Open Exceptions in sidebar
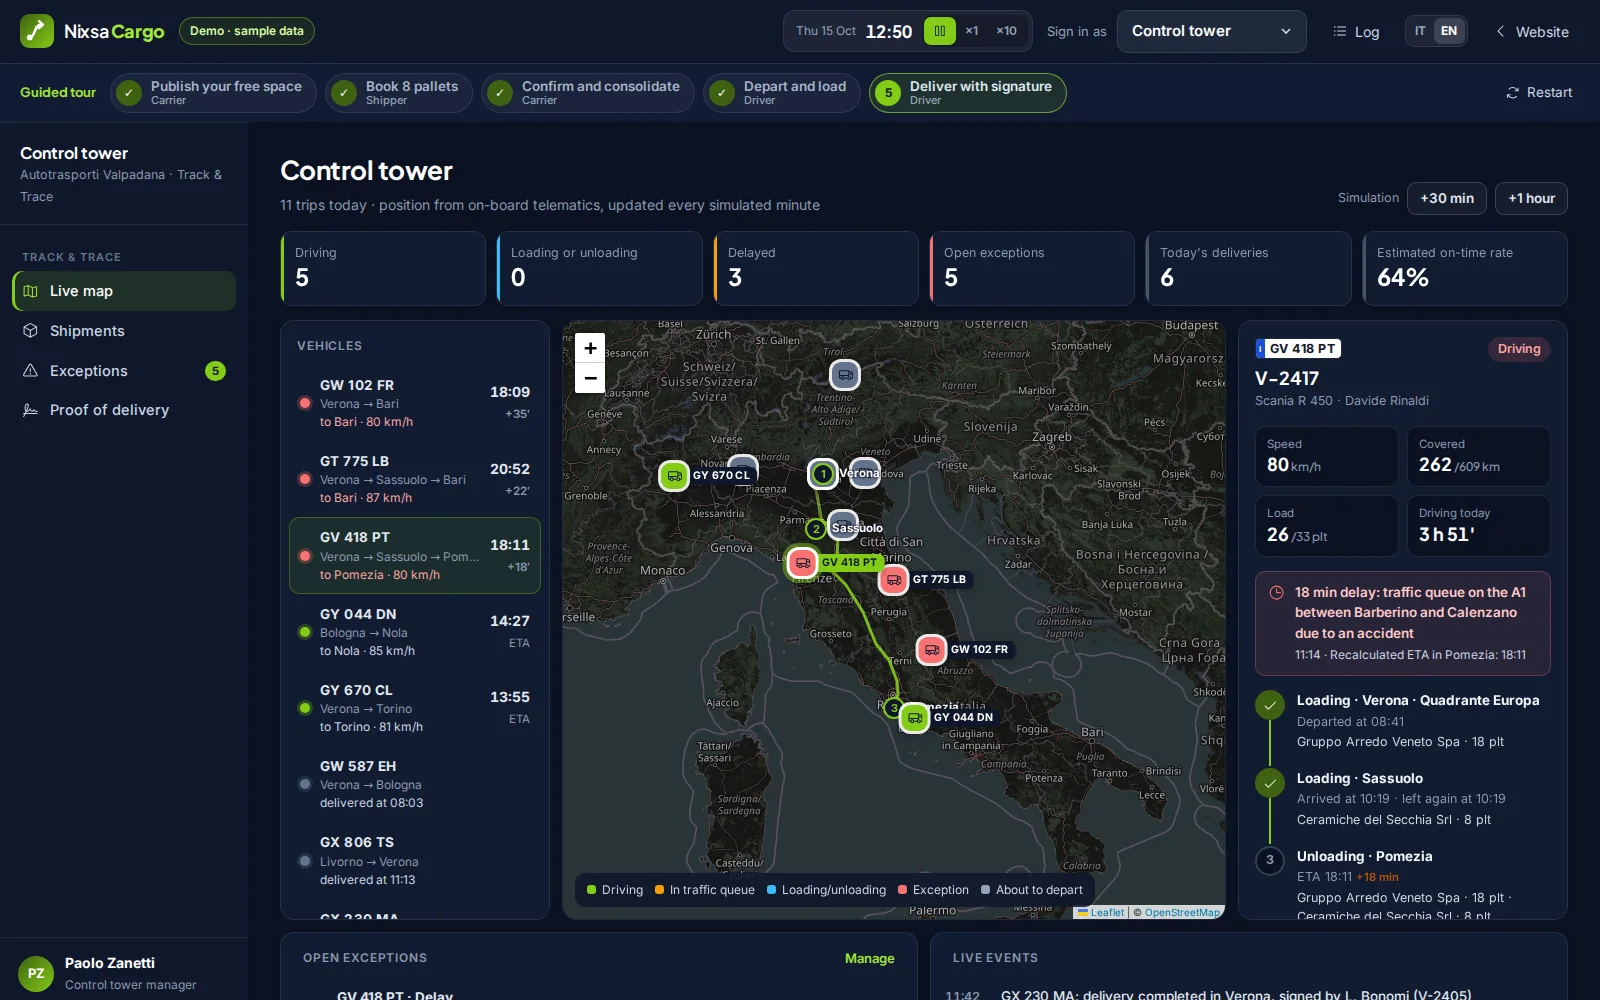 point(125,371)
